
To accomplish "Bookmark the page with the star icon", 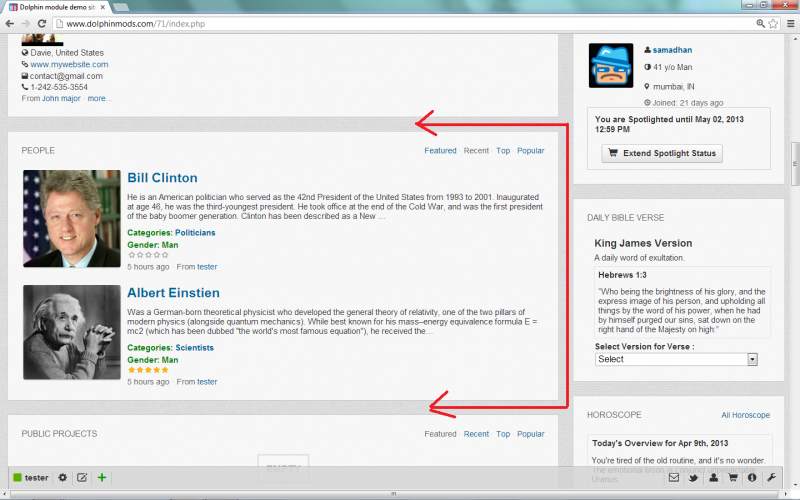I will coord(773,23).
